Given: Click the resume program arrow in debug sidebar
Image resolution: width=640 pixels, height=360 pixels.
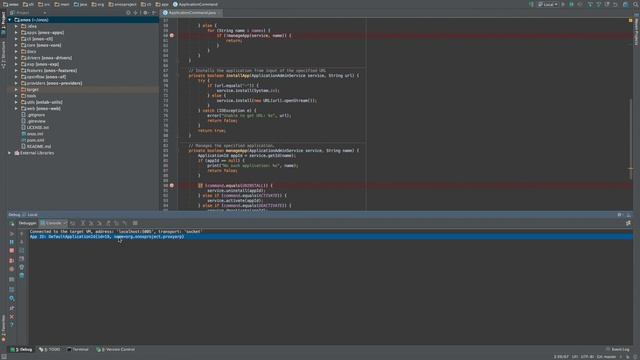Looking at the screenshot, I should (11, 234).
